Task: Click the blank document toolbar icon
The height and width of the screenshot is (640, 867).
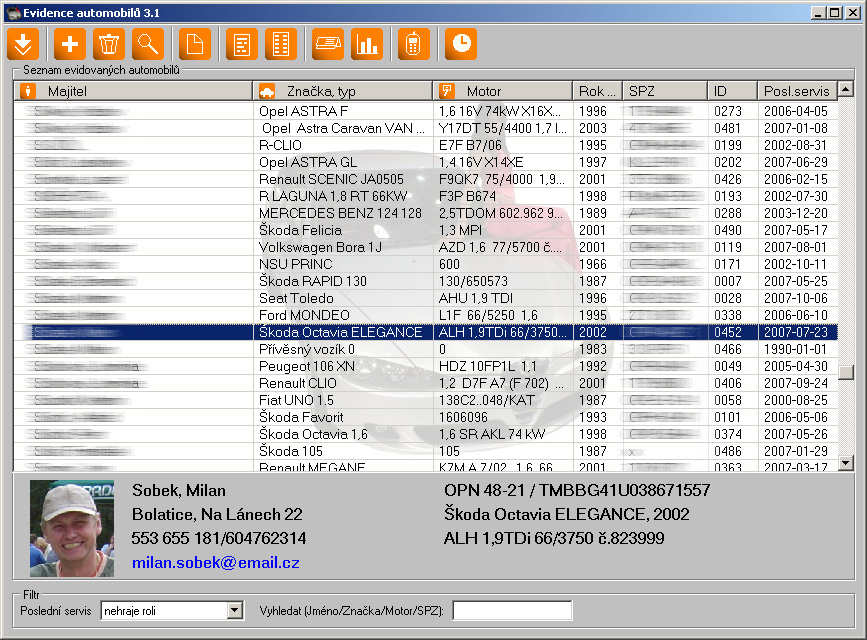Action: click(x=195, y=44)
